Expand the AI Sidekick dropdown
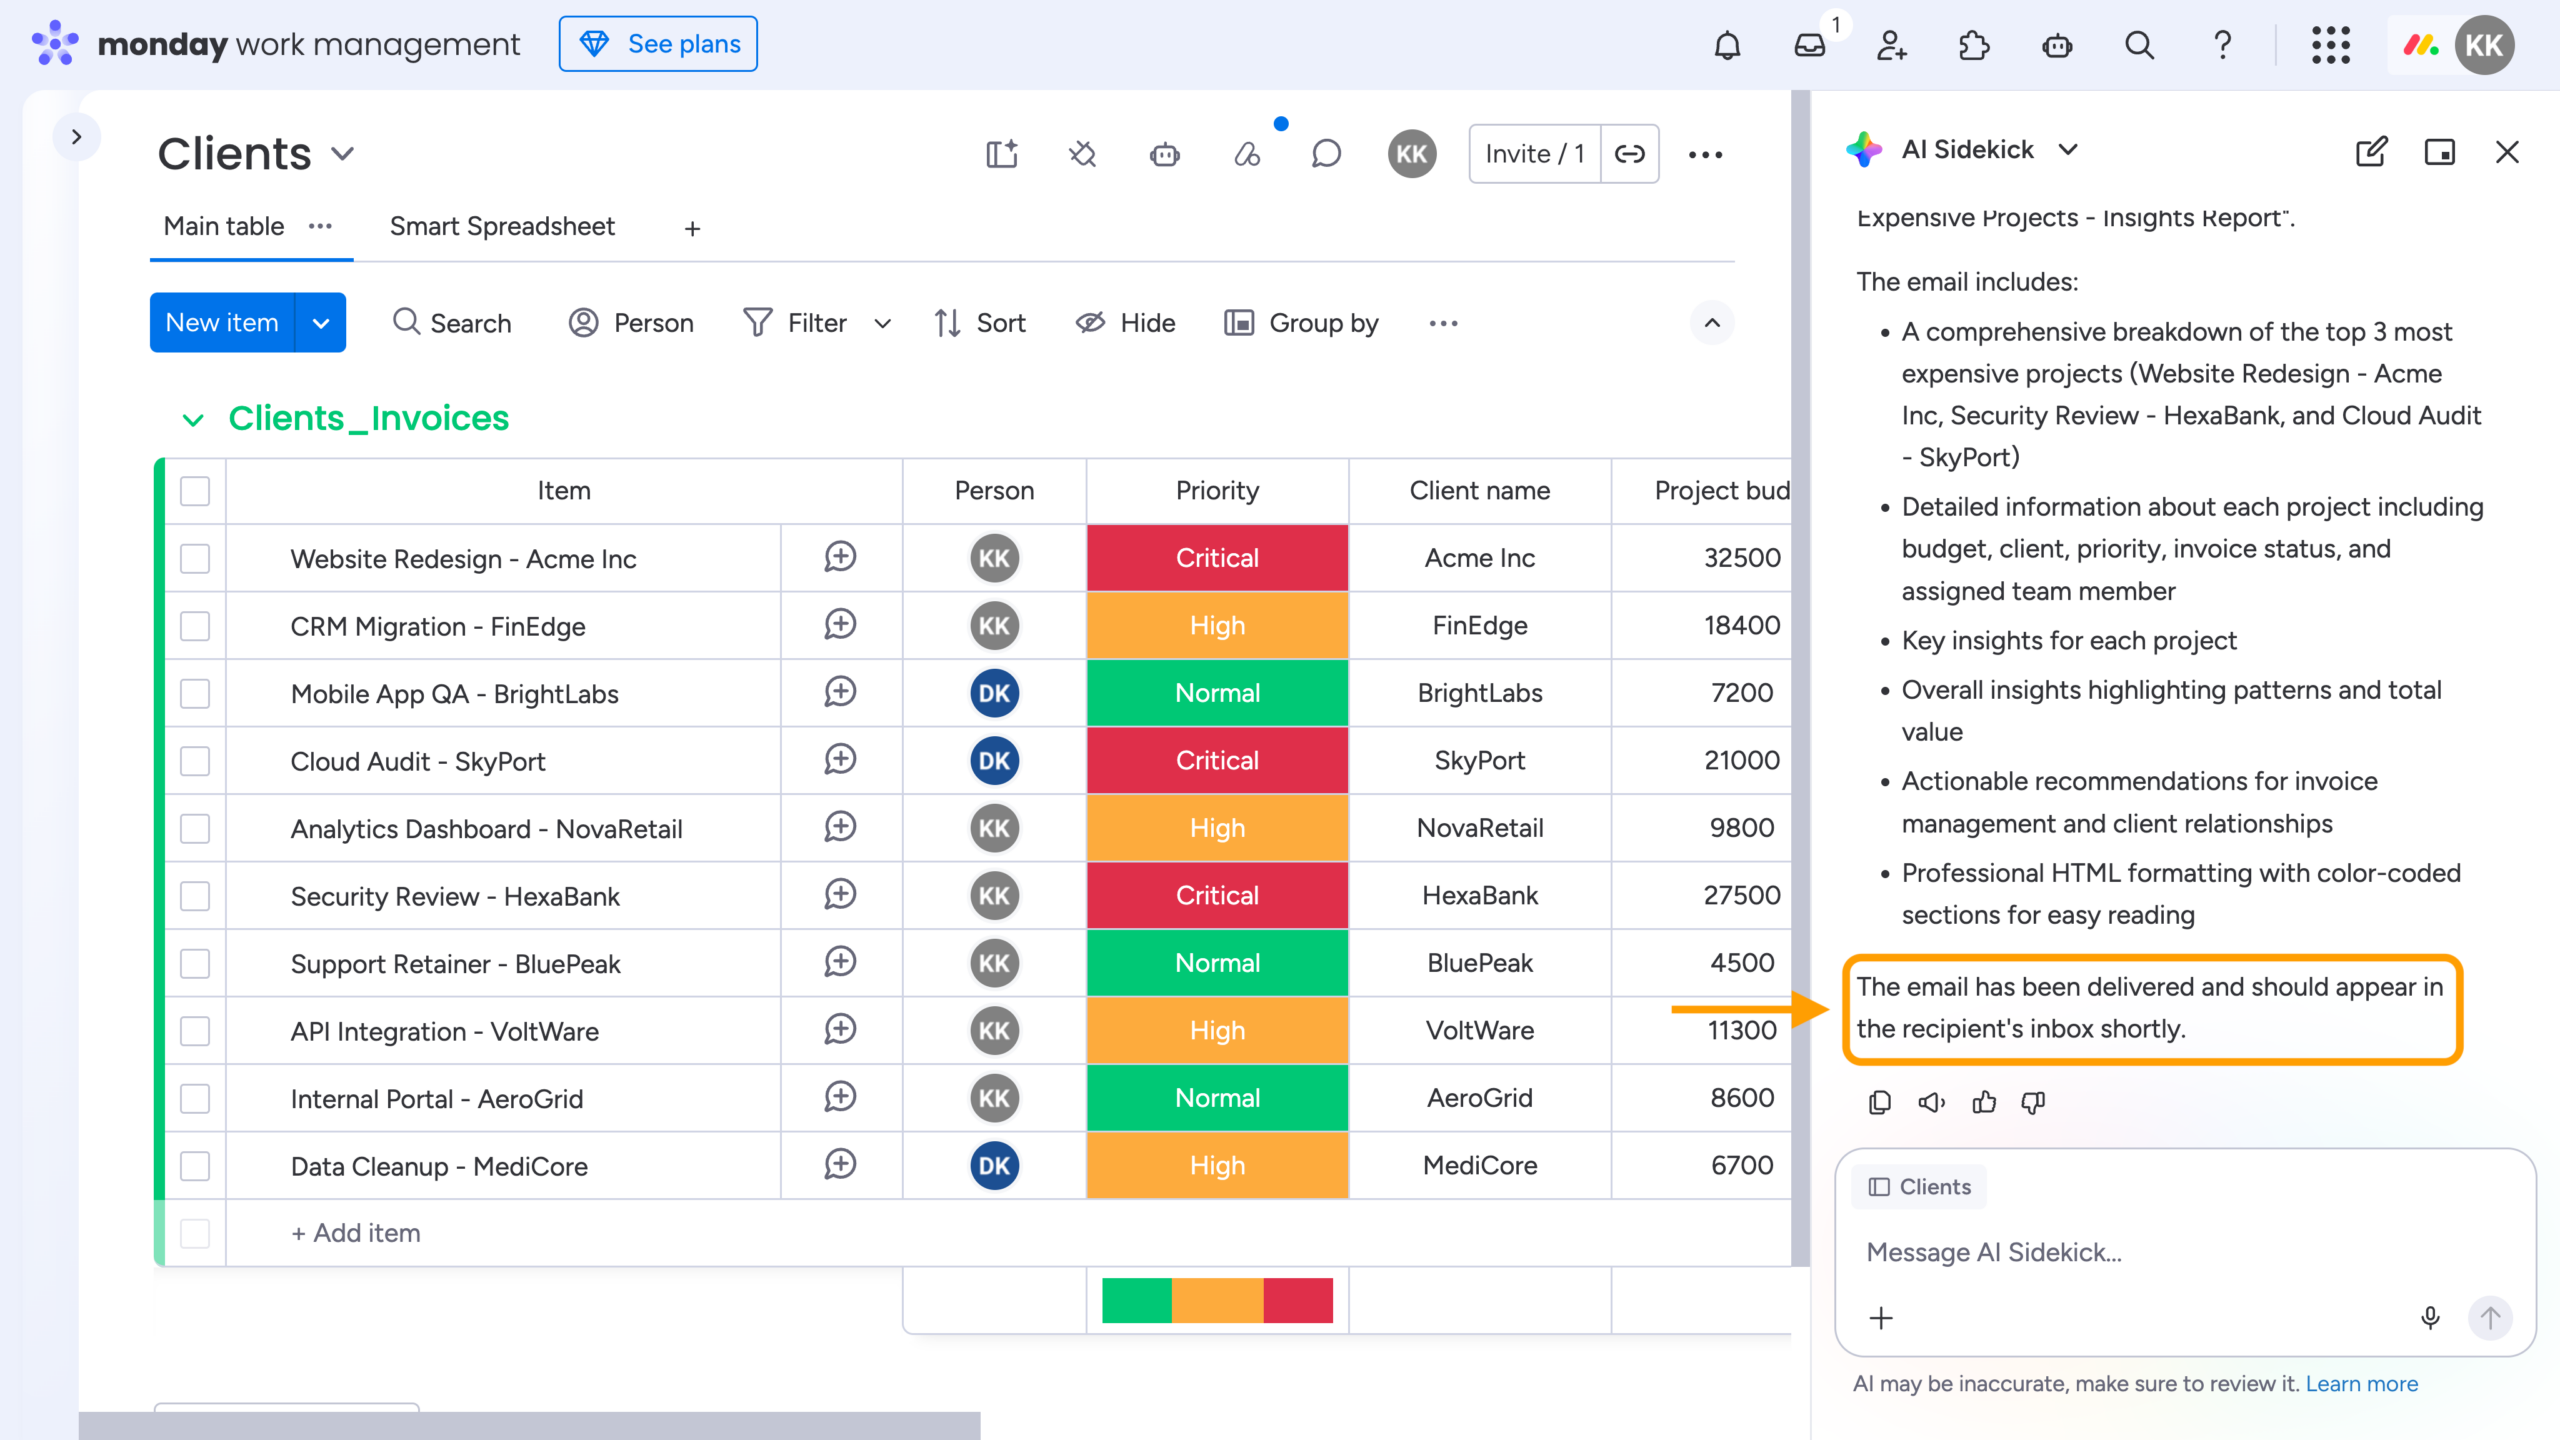 (x=2069, y=150)
